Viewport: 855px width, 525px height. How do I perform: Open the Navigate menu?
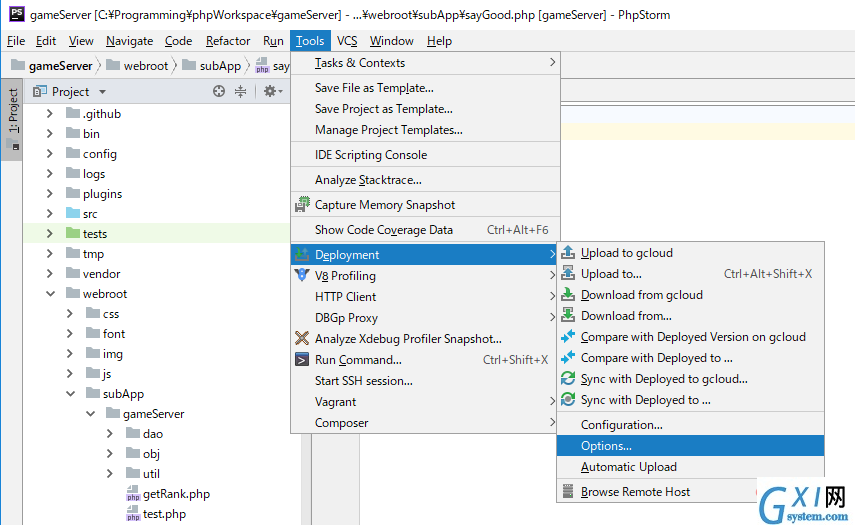(129, 41)
